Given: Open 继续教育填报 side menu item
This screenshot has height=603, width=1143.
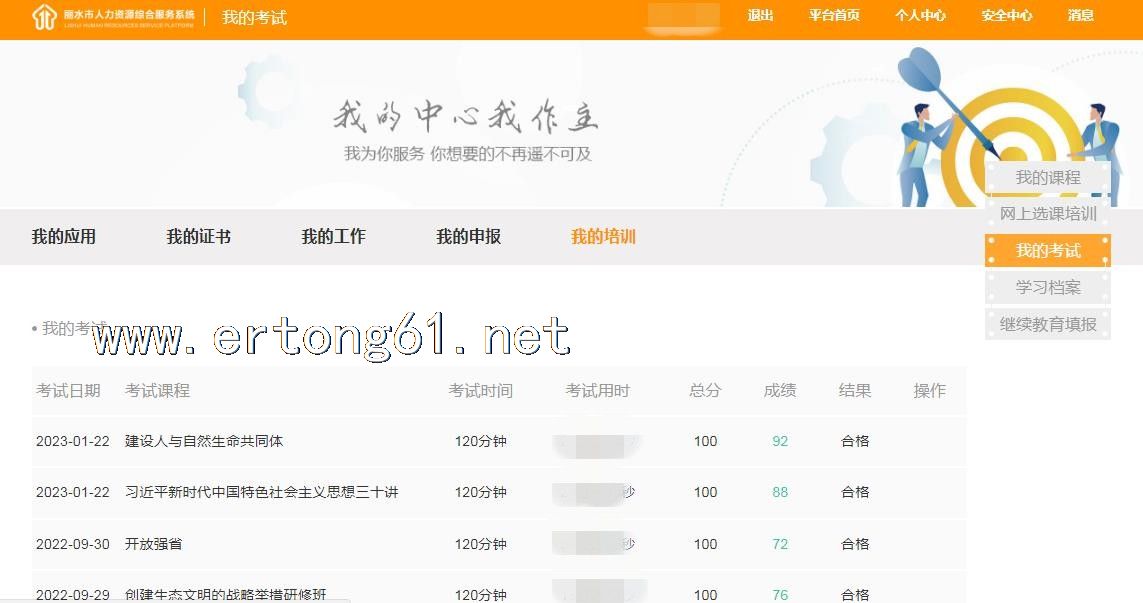Looking at the screenshot, I should pos(1047,324).
